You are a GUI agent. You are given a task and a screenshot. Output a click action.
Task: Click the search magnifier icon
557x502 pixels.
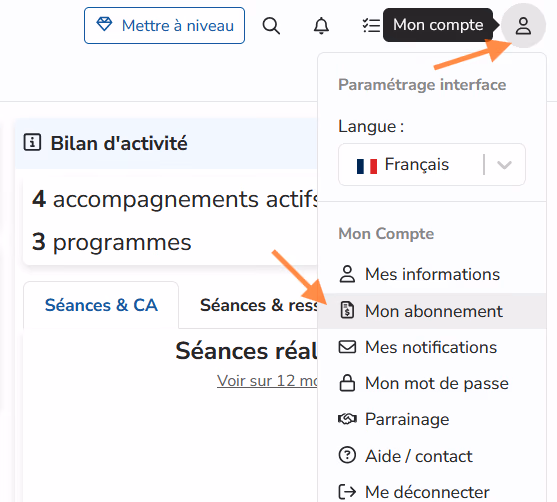point(271,26)
